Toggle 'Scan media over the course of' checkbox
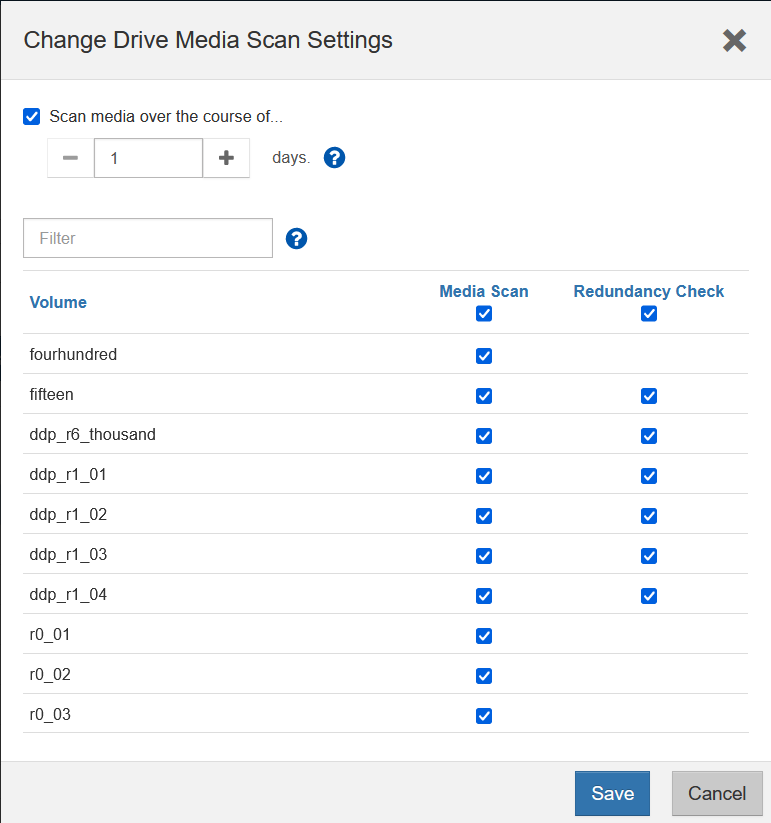The height and width of the screenshot is (823, 771). (x=31, y=117)
